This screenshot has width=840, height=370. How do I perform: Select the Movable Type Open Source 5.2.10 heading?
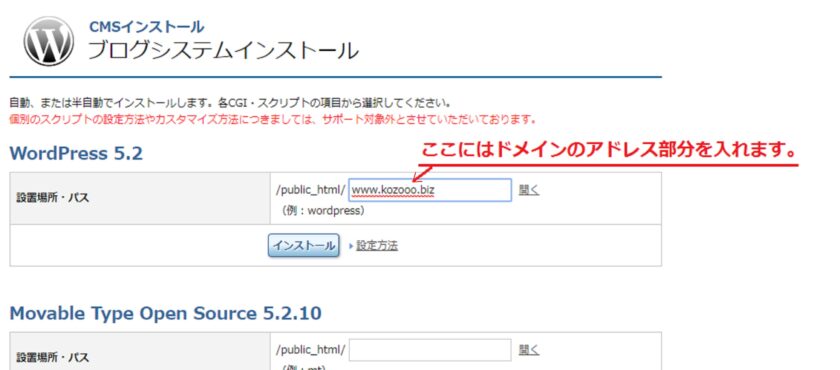(x=166, y=313)
